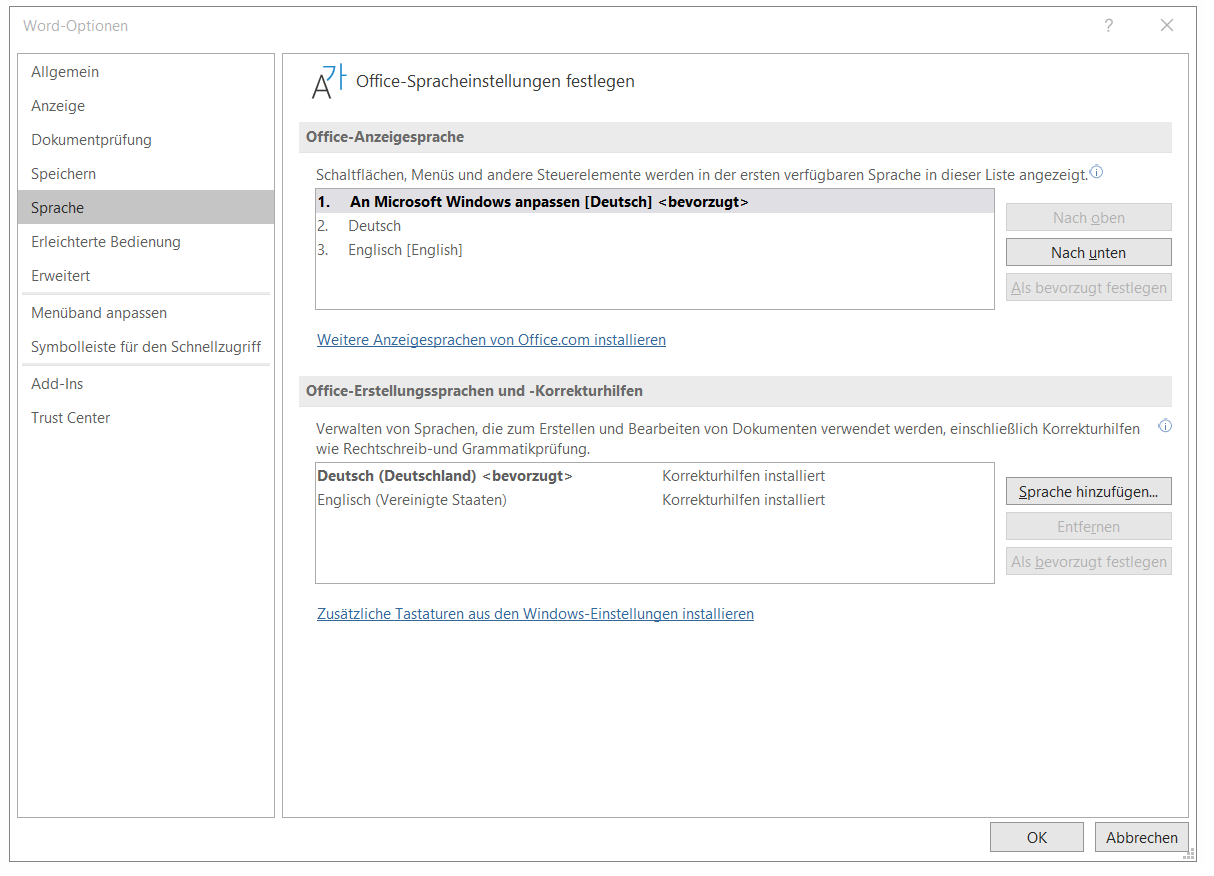Show the Erweitert options

click(x=146, y=276)
